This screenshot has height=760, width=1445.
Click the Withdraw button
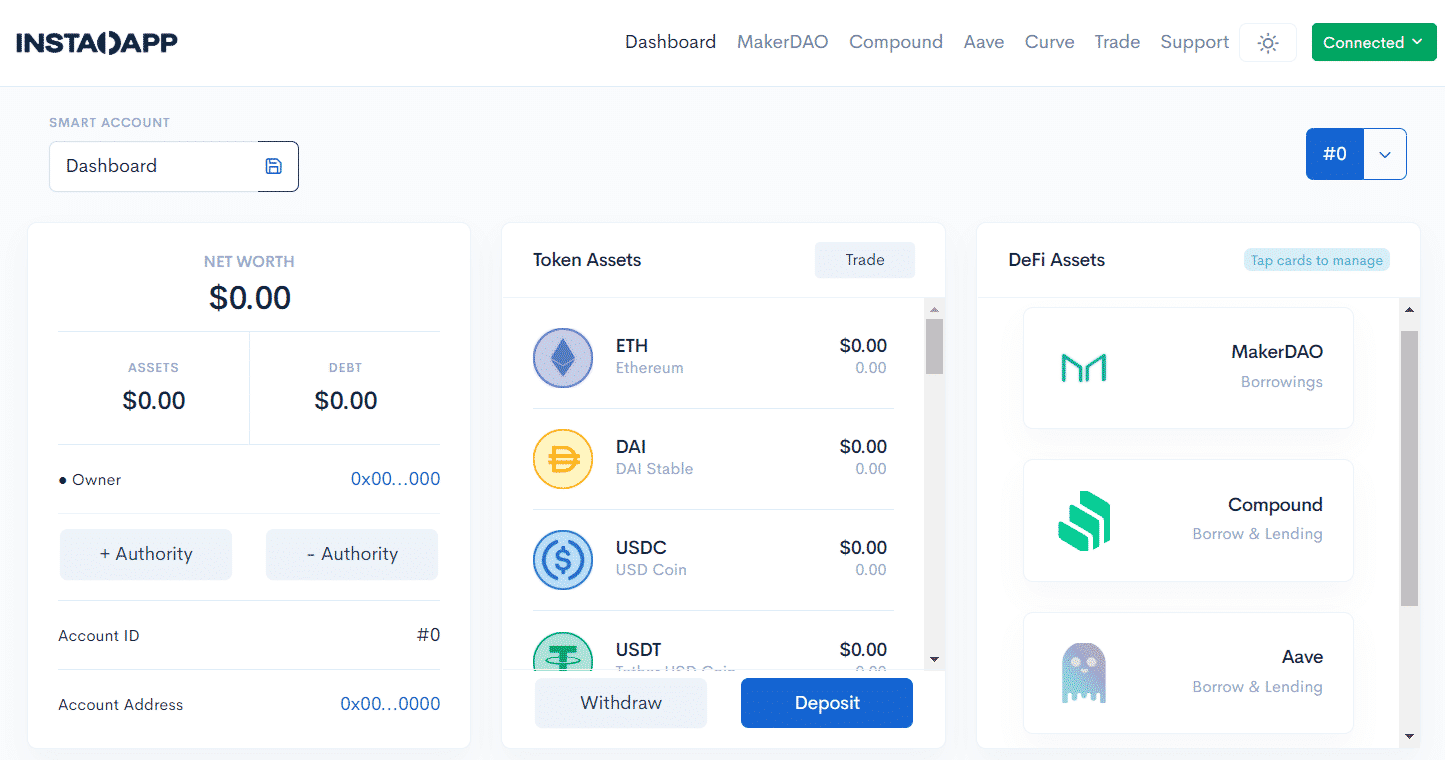[x=621, y=703]
